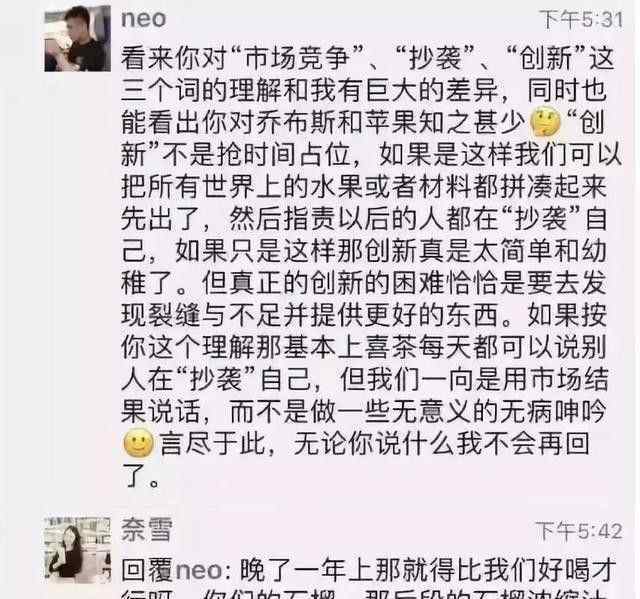Open 奈雪's profile avatar photo
This screenshot has width=640, height=599.
[77, 549]
